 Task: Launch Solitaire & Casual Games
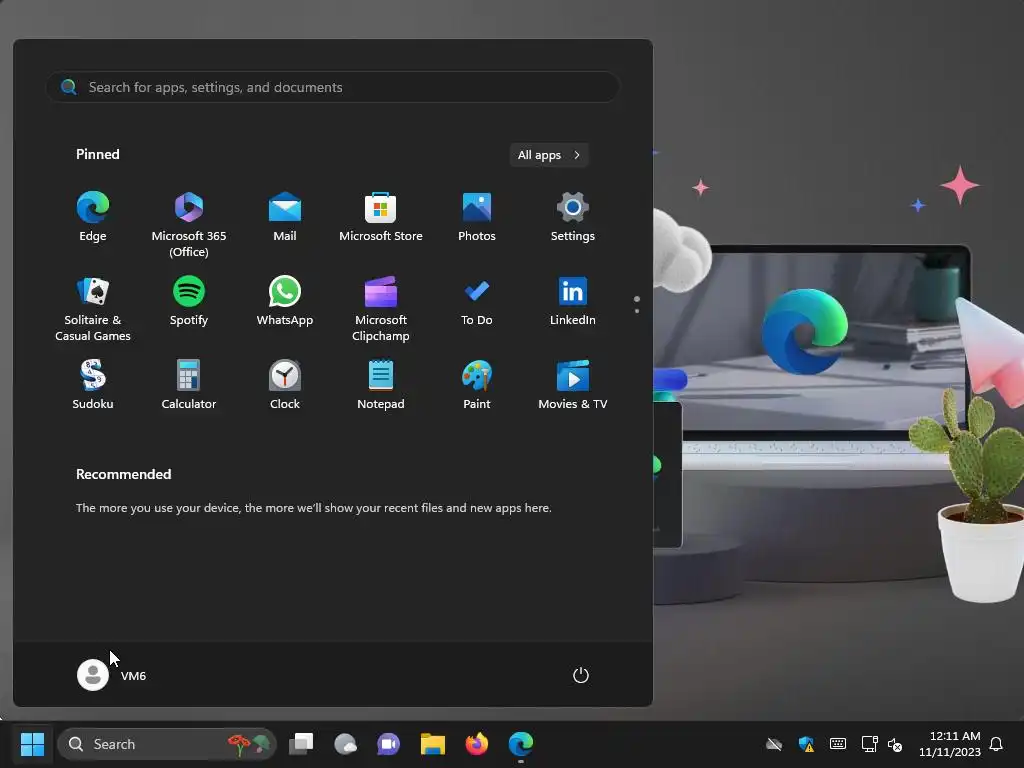point(93,309)
